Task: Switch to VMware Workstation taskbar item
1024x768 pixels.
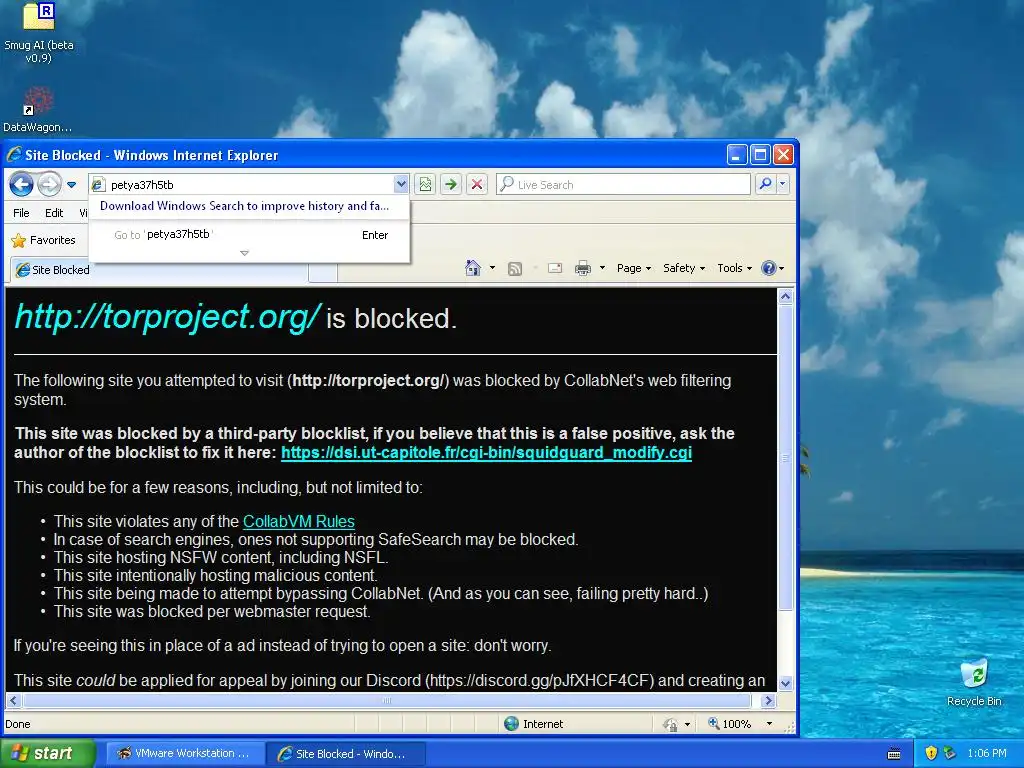Action: coord(184,753)
